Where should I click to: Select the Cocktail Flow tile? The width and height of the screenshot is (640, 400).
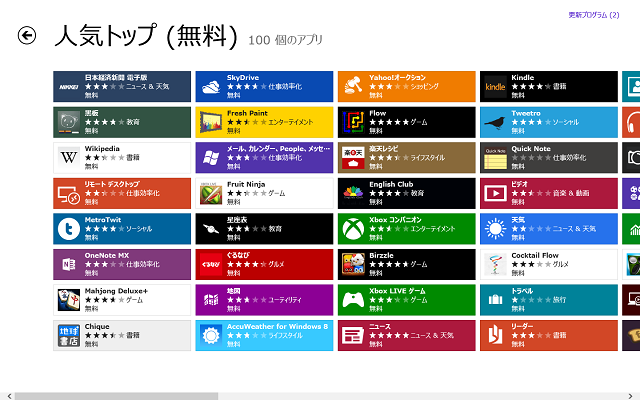coord(548,264)
